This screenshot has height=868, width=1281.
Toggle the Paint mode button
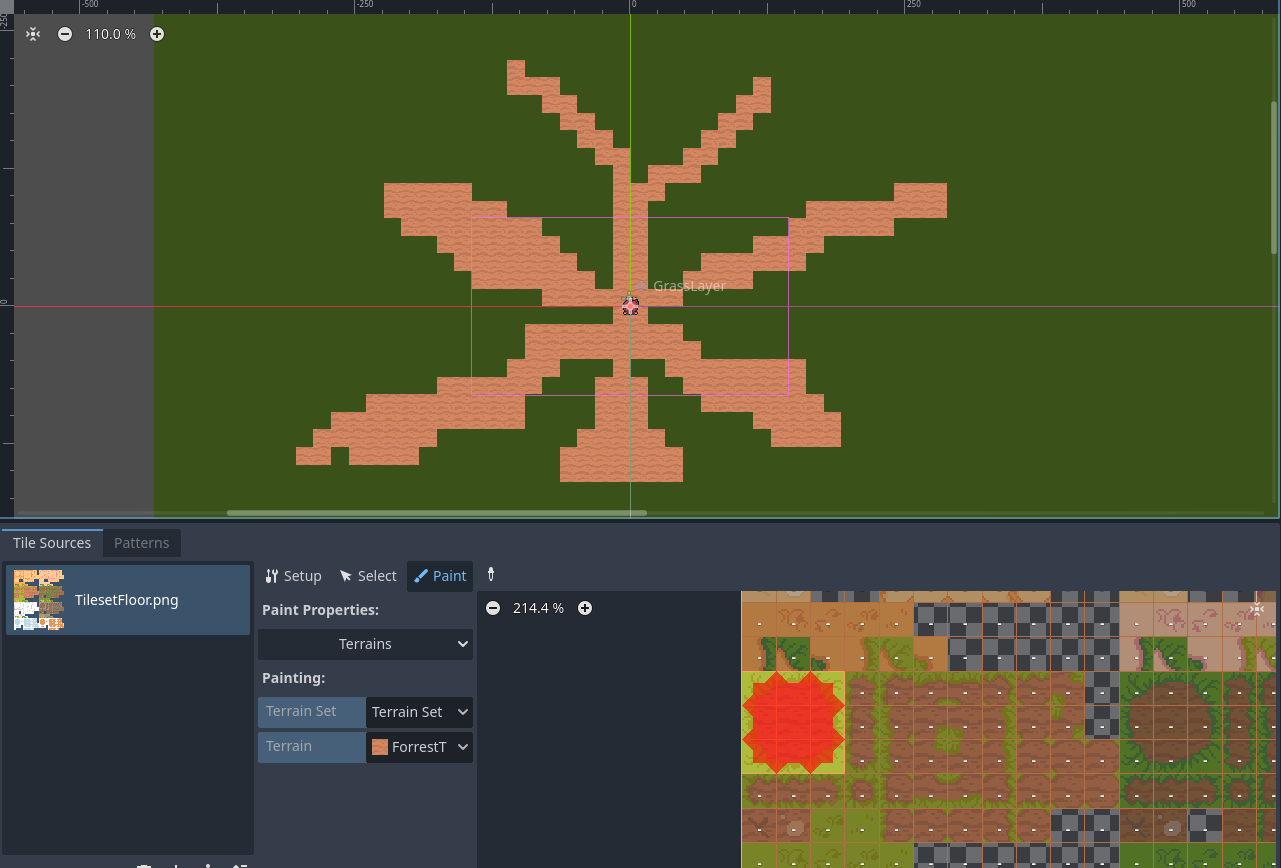pyautogui.click(x=440, y=576)
